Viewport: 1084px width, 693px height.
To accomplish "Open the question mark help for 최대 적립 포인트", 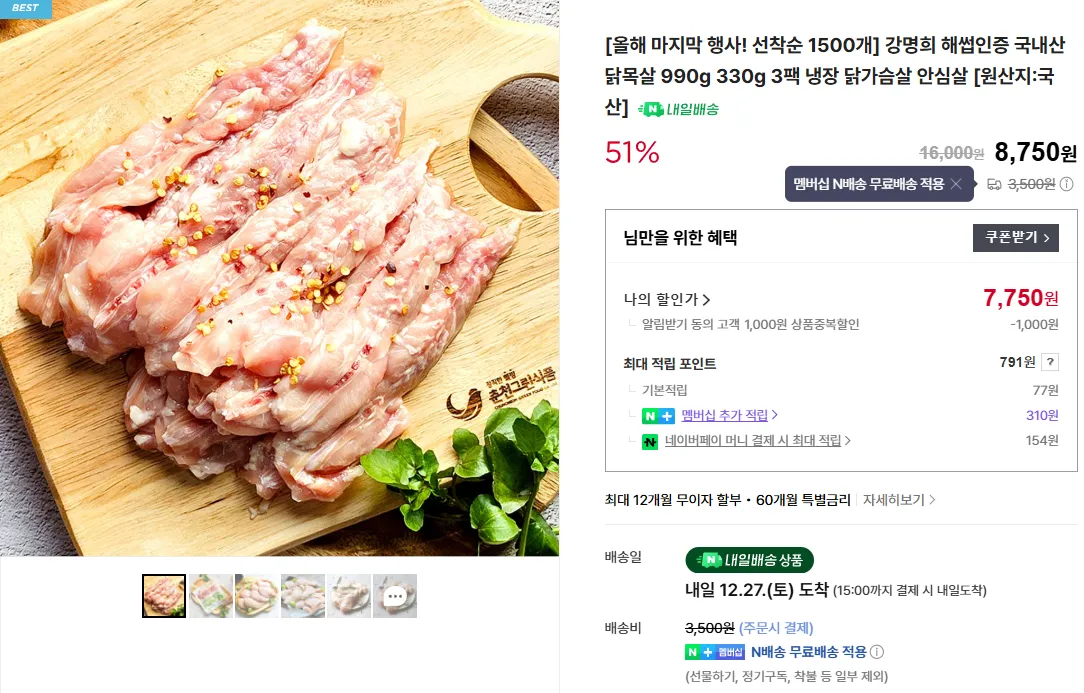I will (x=1050, y=362).
